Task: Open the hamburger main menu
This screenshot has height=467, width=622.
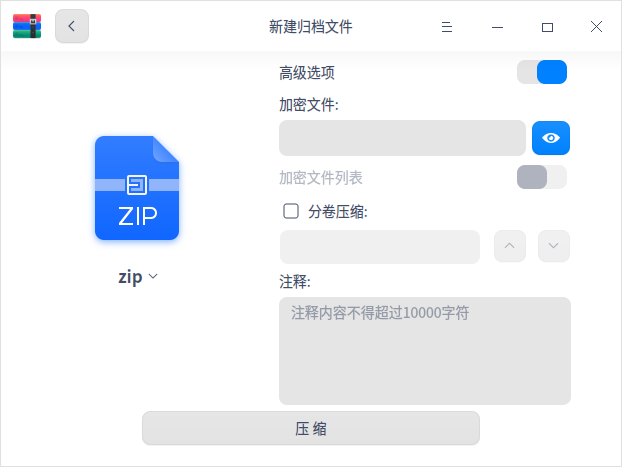Action: (447, 27)
